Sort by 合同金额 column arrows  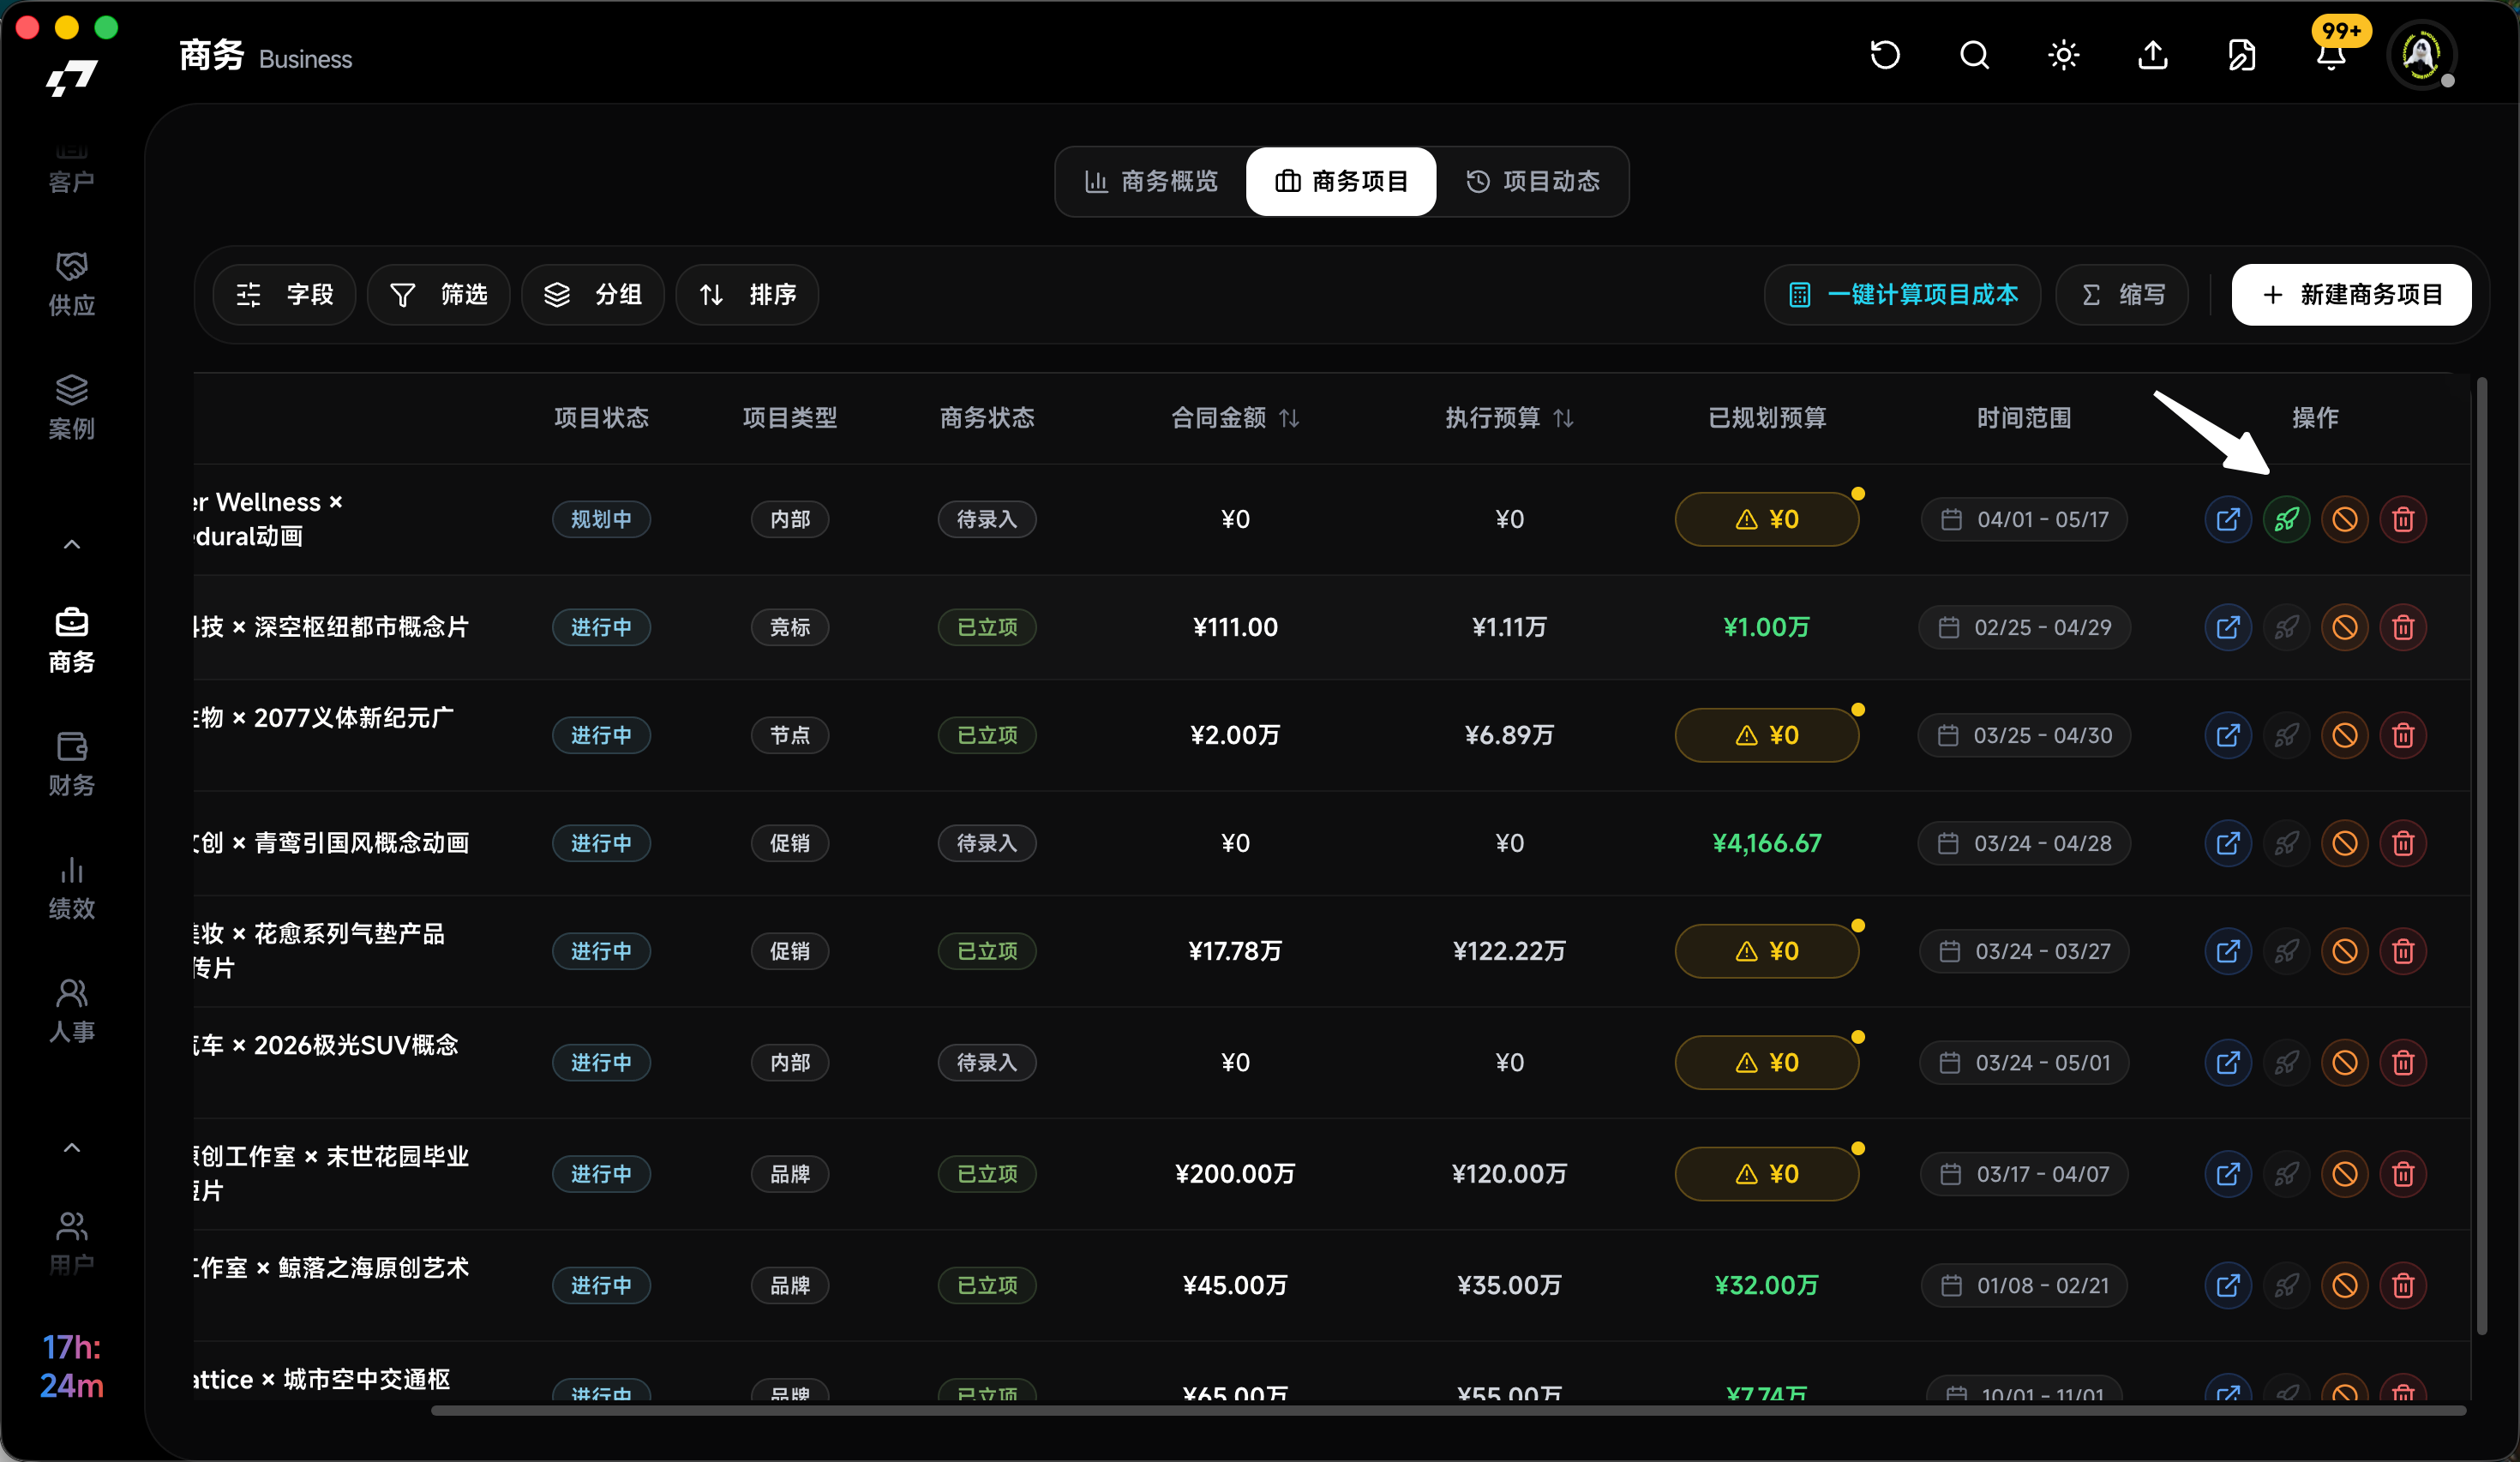click(1289, 418)
